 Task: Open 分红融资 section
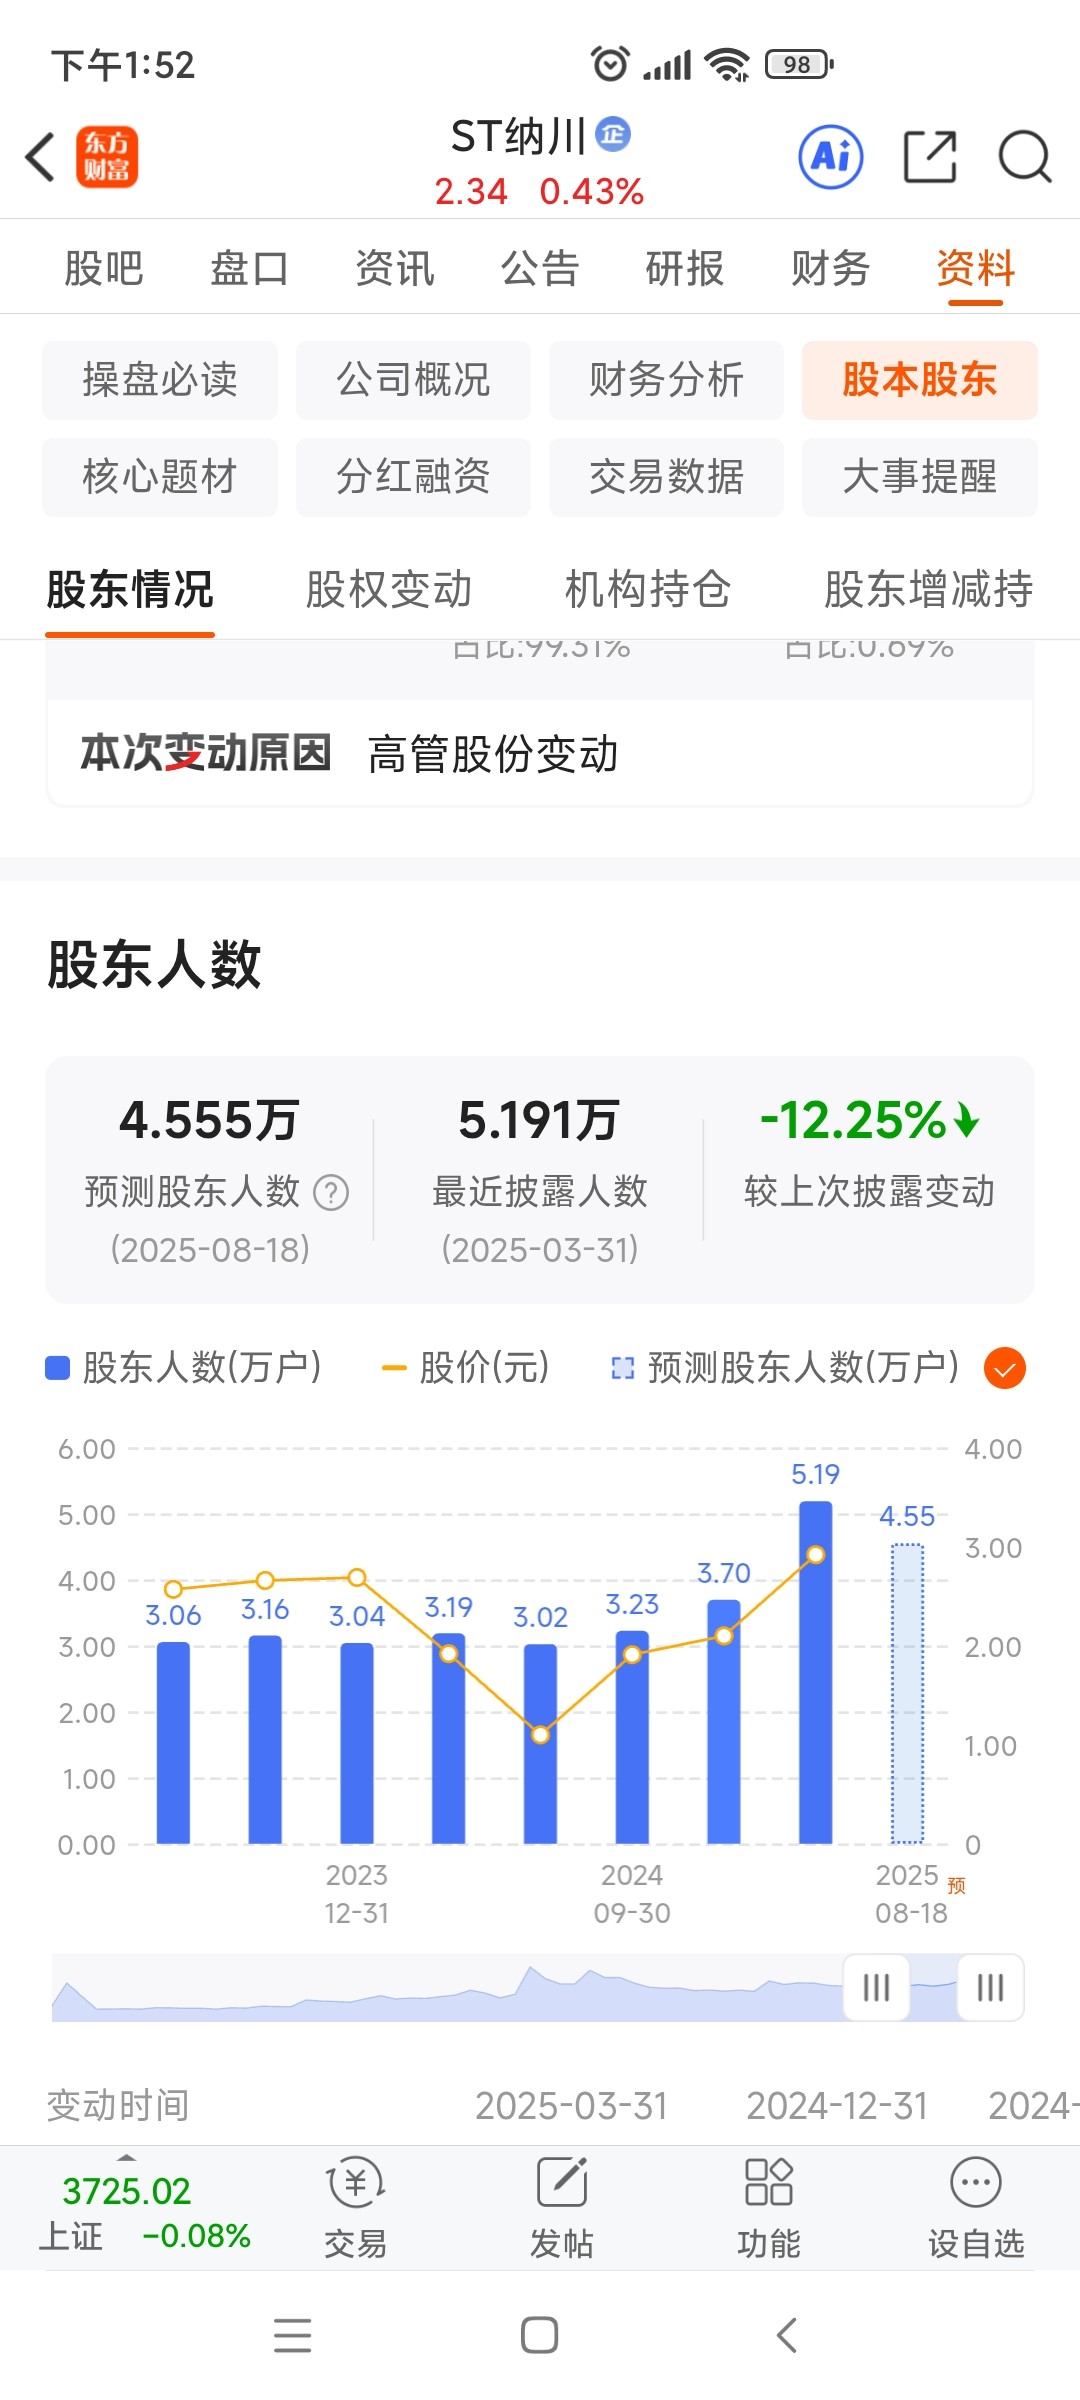[x=413, y=477]
